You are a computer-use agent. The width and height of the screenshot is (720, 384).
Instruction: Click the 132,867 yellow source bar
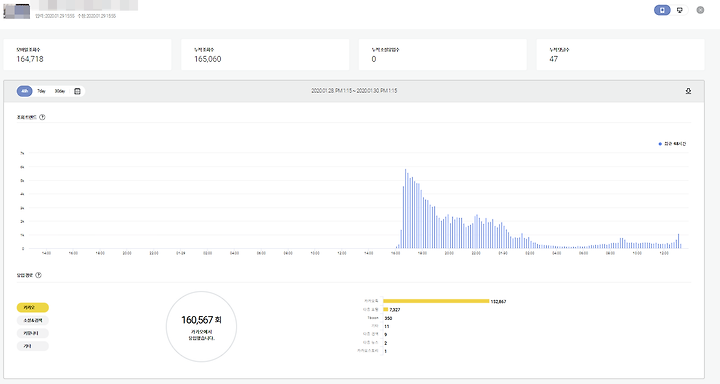tap(436, 301)
